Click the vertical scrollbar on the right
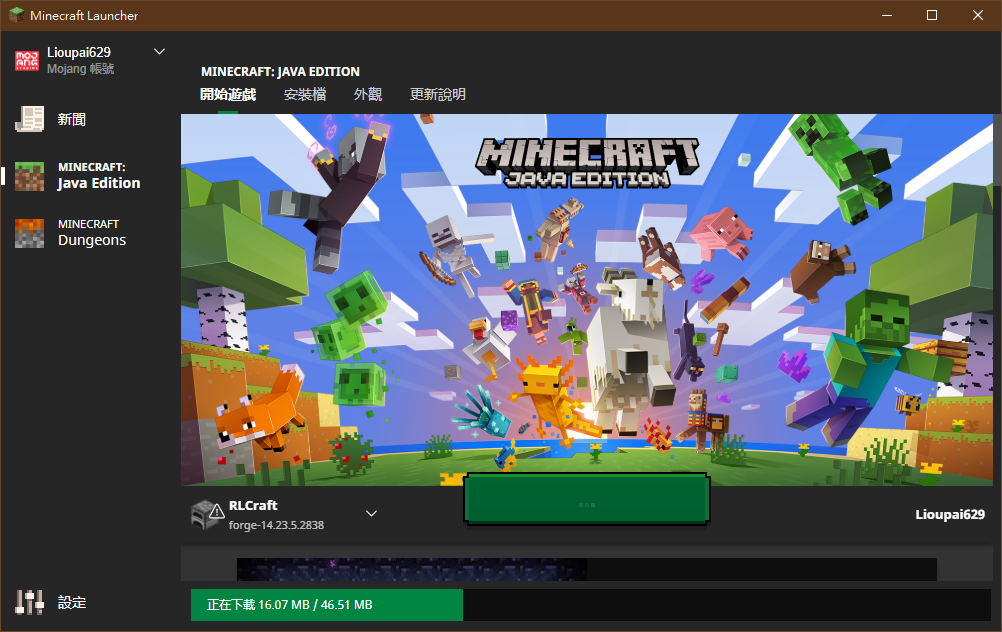This screenshot has height=632, width=1002. click(998, 148)
